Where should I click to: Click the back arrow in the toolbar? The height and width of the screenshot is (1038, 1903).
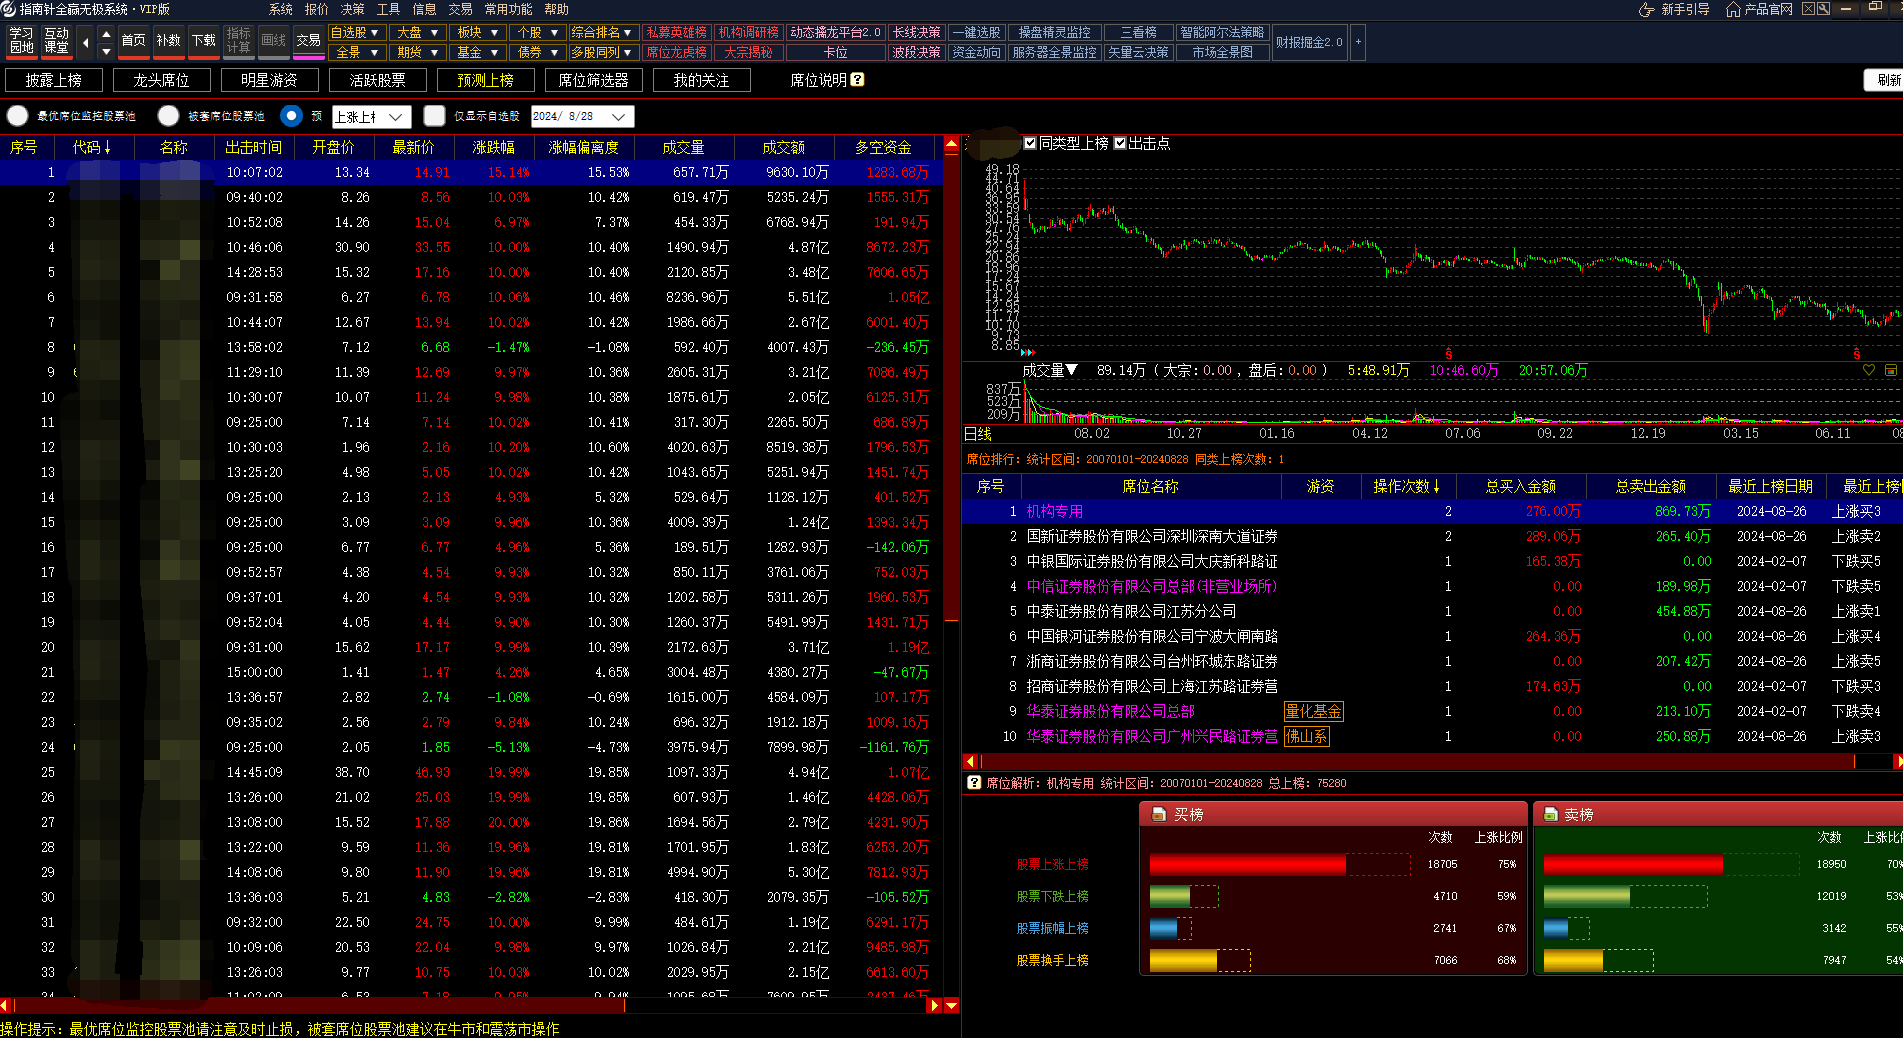point(85,42)
